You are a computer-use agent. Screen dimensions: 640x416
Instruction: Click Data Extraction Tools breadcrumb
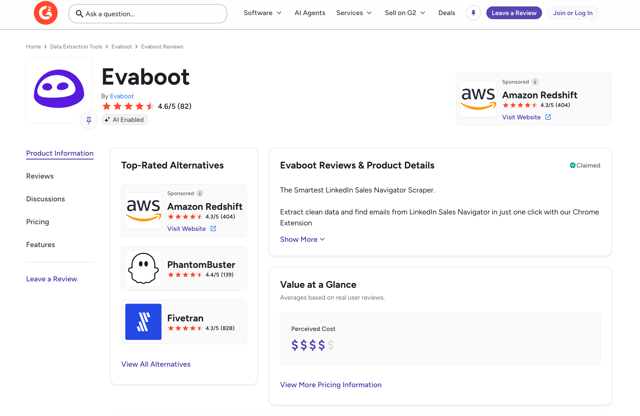click(x=76, y=47)
